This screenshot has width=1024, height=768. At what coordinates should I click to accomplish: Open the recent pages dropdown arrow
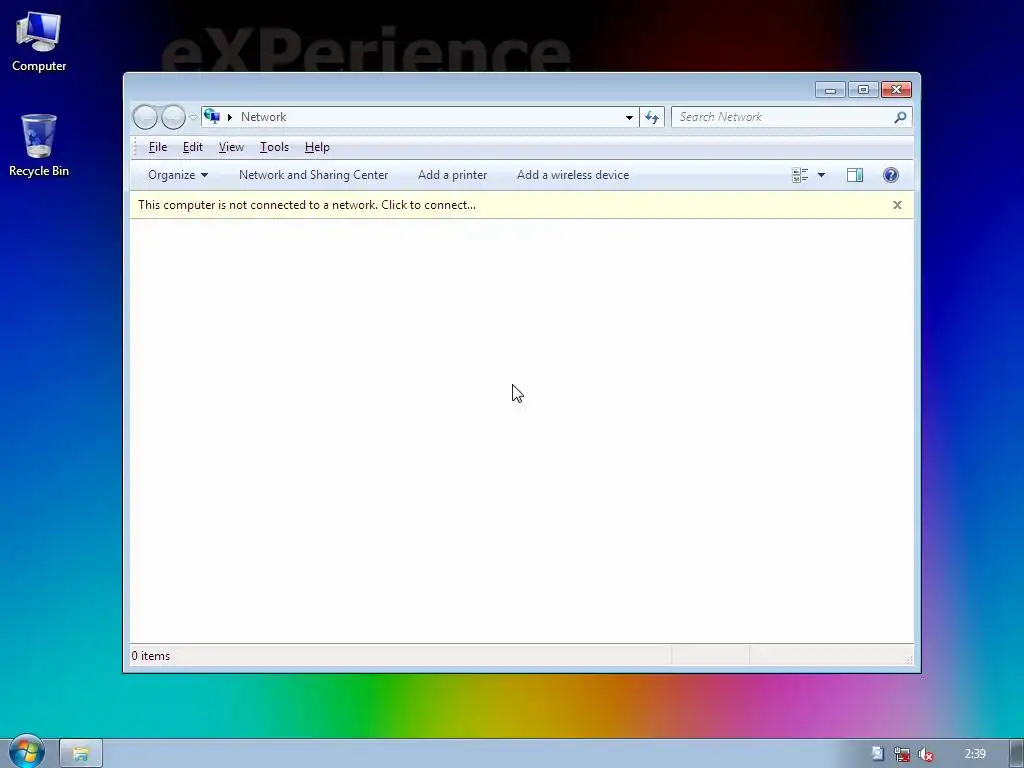[x=193, y=118]
